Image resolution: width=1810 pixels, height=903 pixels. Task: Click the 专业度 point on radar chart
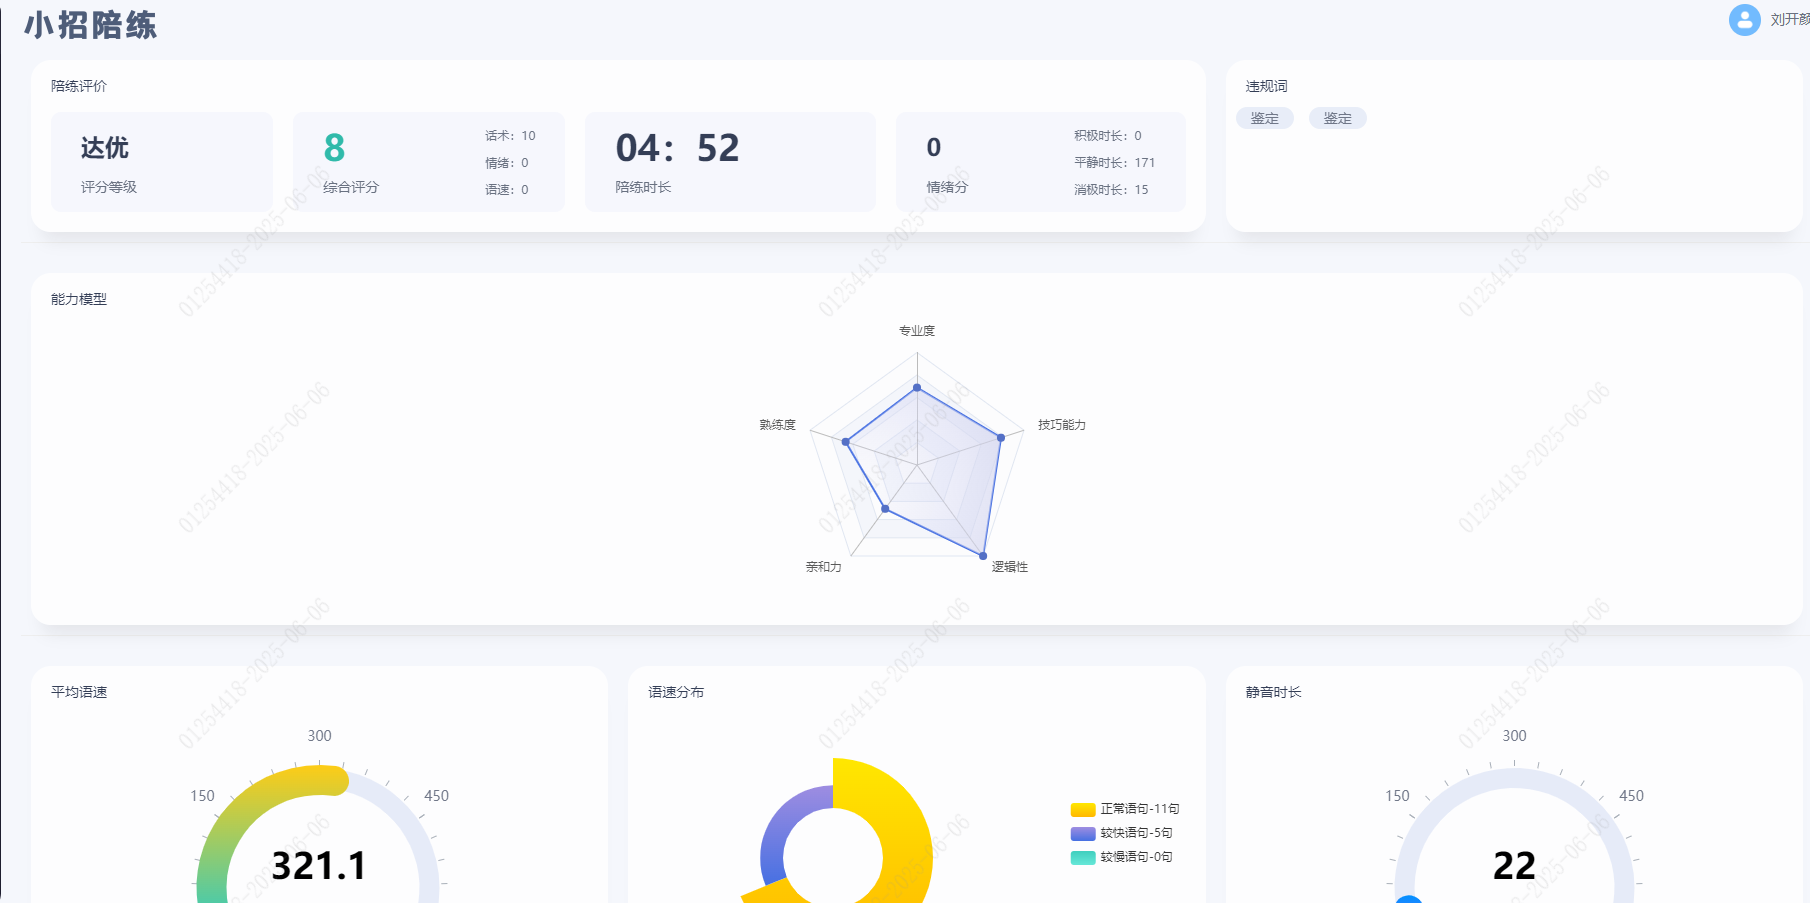pos(917,387)
